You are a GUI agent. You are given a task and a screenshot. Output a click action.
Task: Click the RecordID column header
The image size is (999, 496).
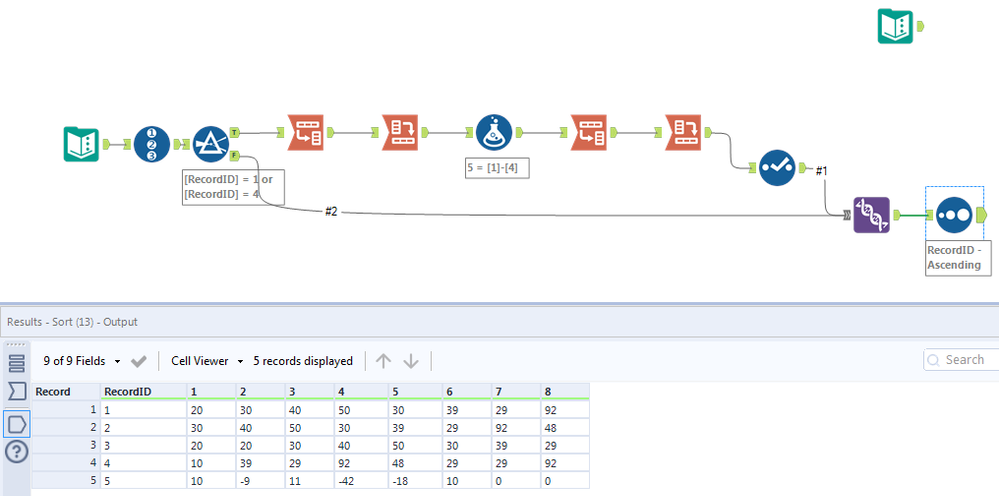click(144, 392)
